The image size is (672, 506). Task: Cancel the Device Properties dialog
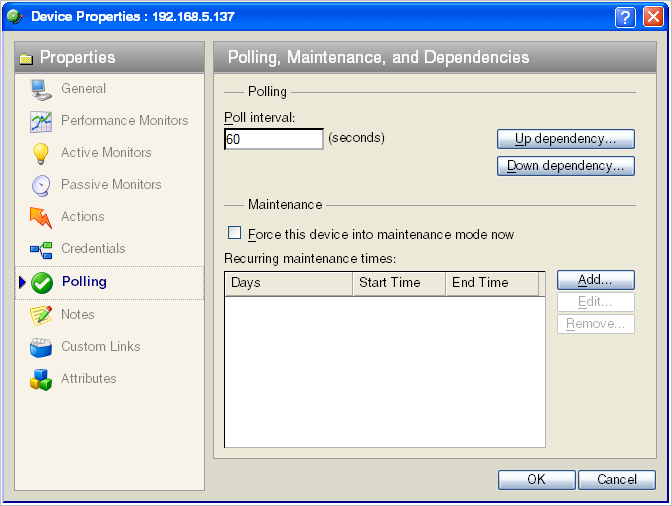617,479
